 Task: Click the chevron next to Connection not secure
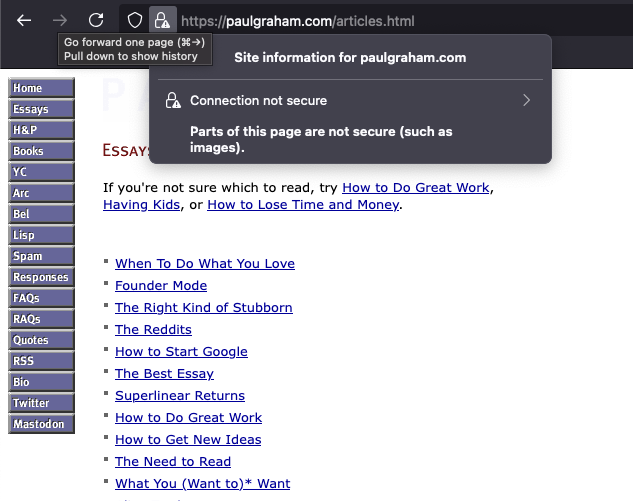click(x=526, y=100)
